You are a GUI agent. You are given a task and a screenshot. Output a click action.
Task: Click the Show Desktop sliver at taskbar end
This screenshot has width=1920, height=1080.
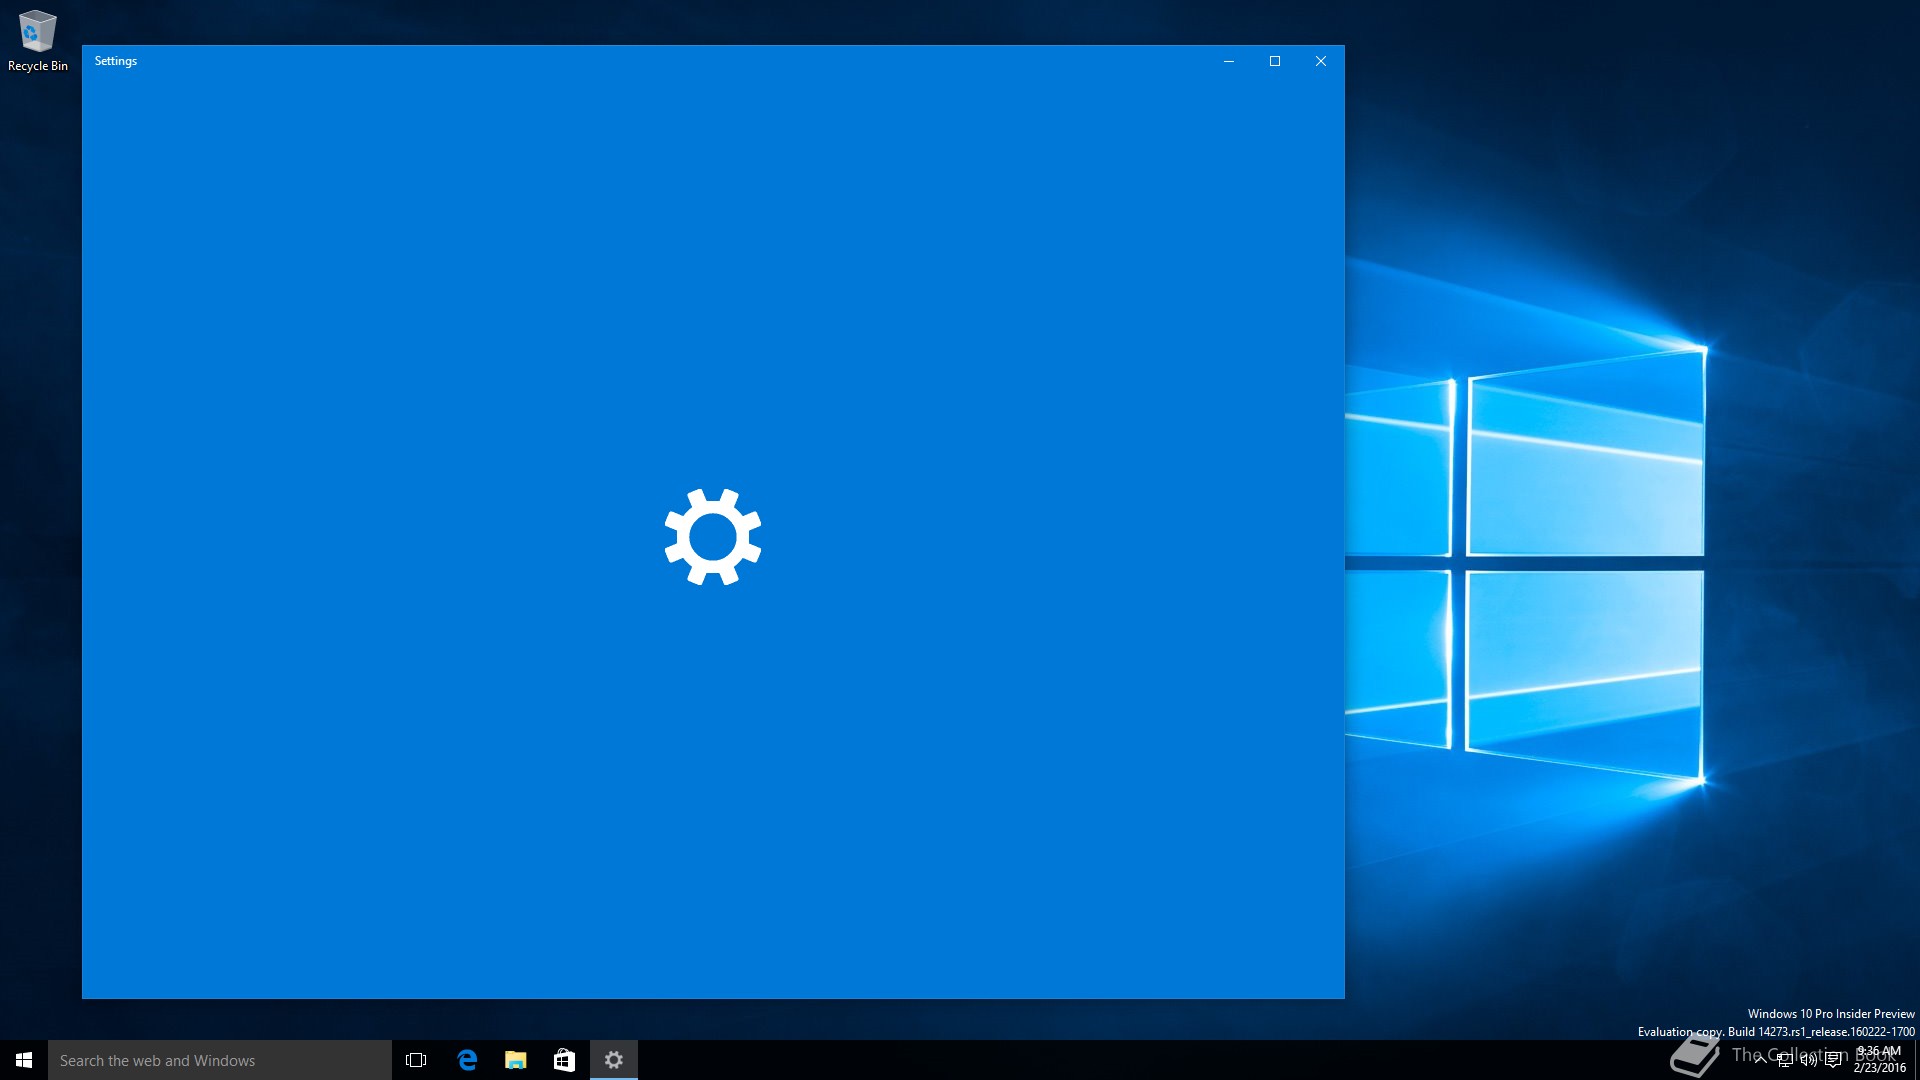[x=1916, y=1060]
